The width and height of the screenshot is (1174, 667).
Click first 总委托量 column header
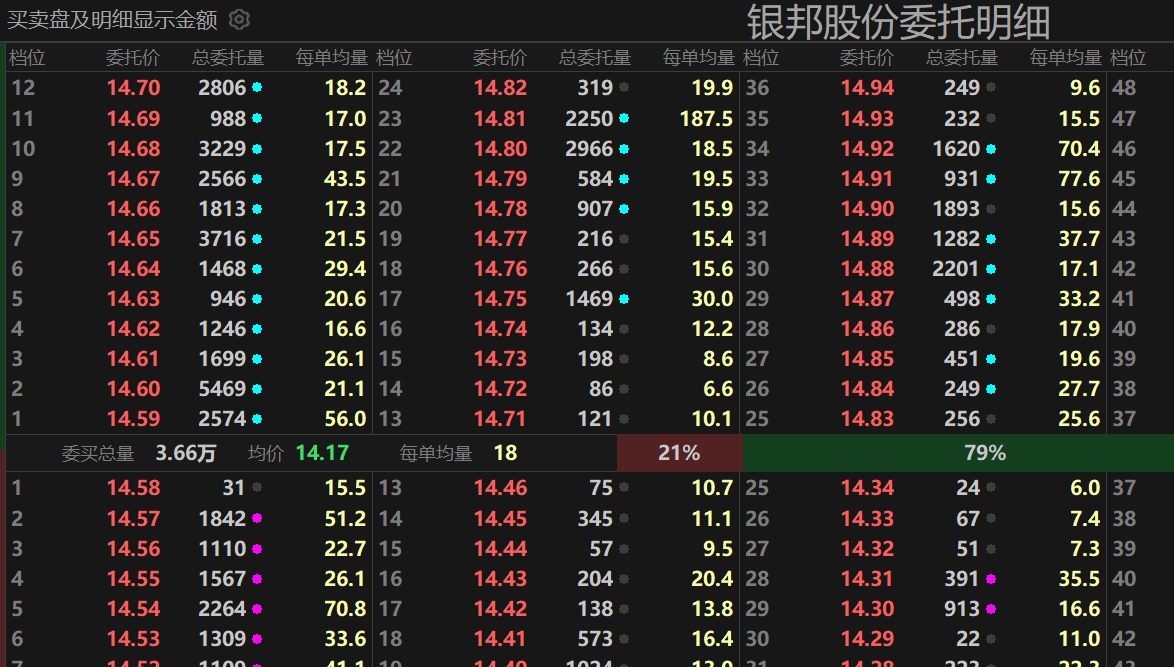[x=228, y=58]
